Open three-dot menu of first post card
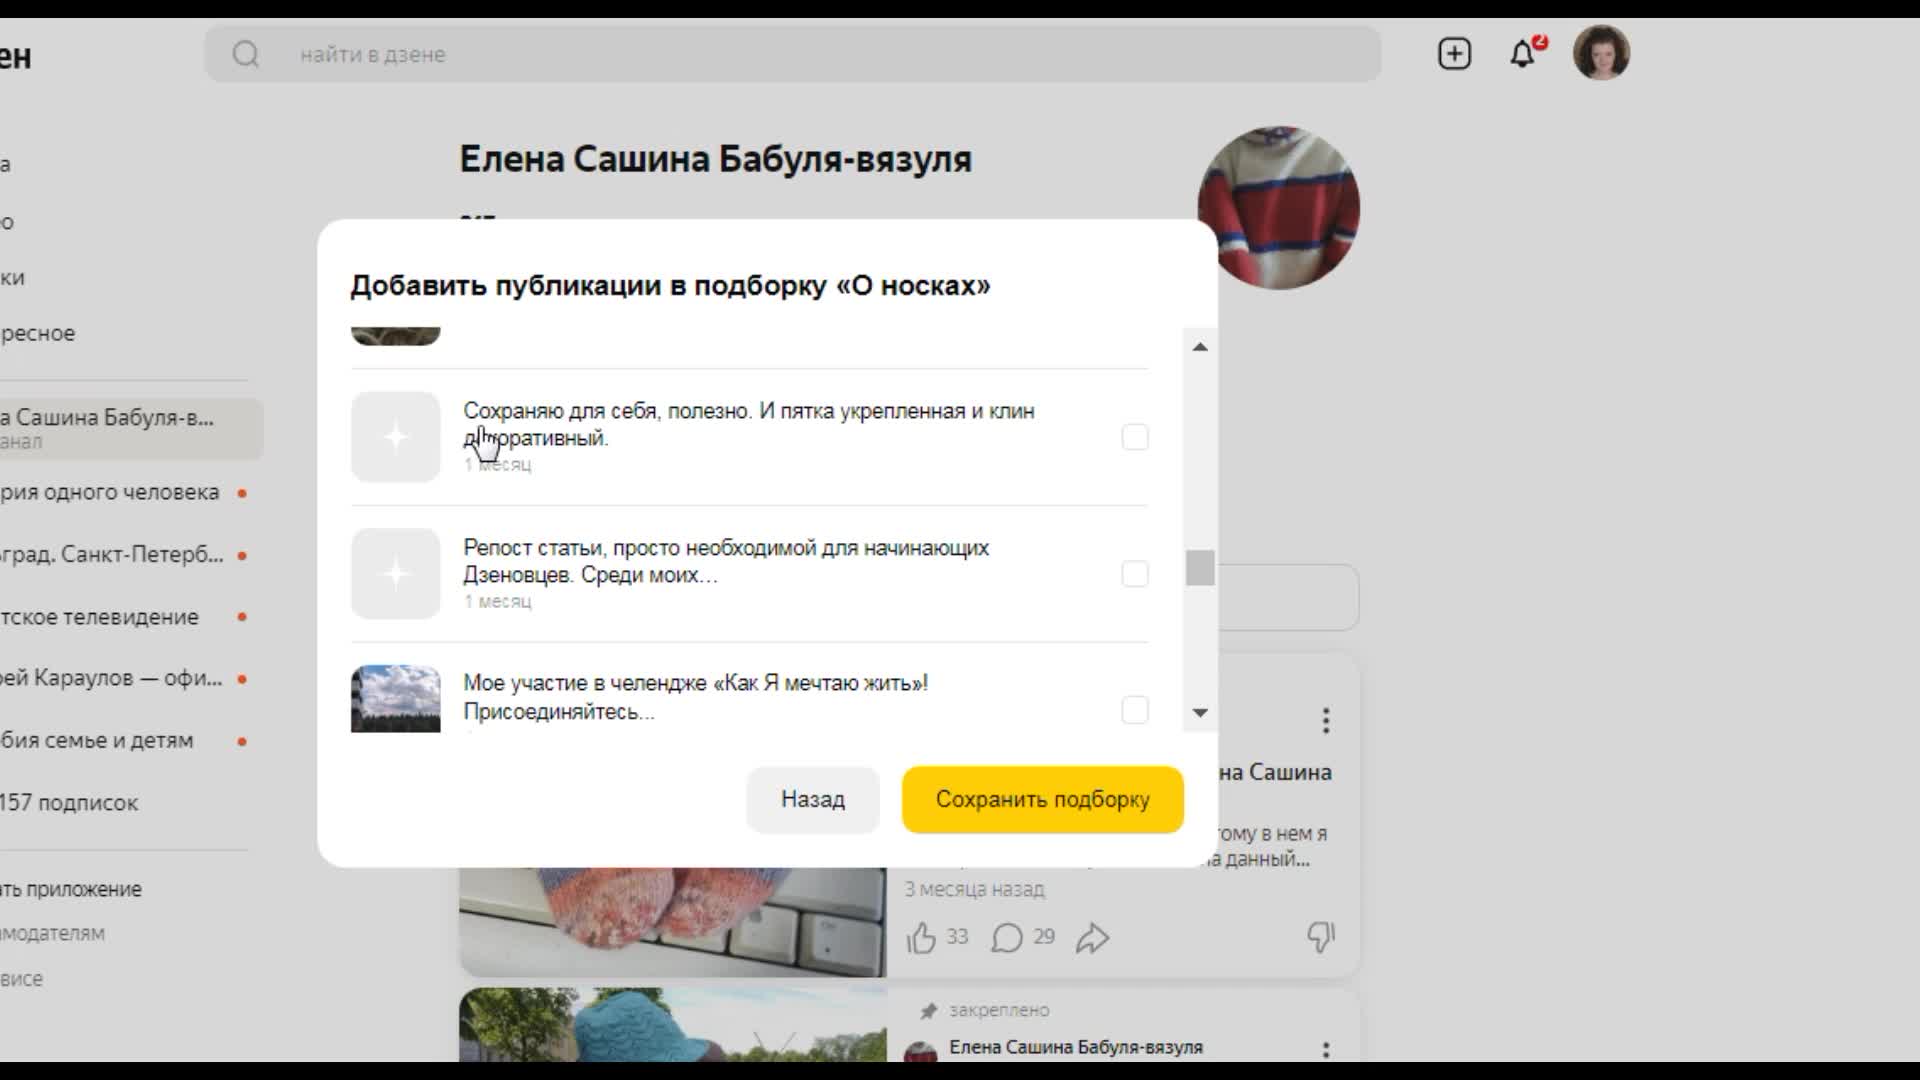This screenshot has height=1080, width=1920. click(1326, 721)
